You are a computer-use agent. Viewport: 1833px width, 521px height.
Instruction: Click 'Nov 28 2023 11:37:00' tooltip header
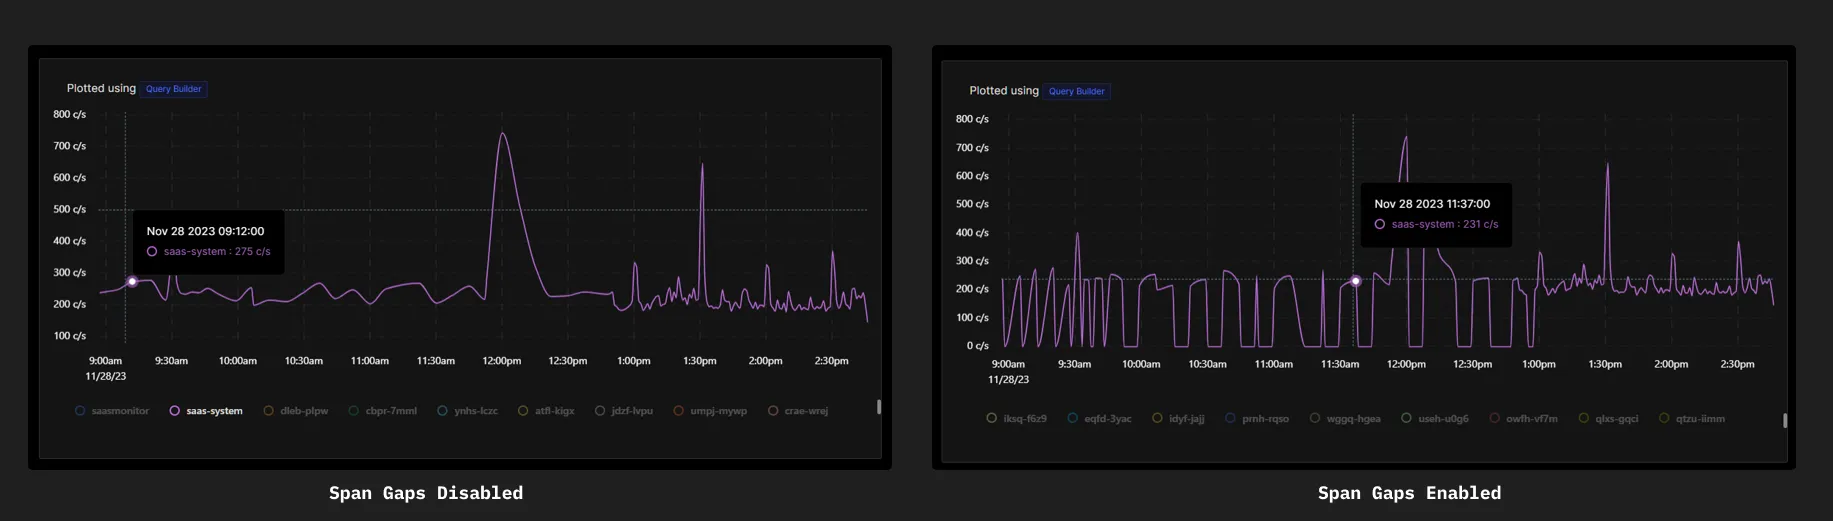[x=1432, y=204]
